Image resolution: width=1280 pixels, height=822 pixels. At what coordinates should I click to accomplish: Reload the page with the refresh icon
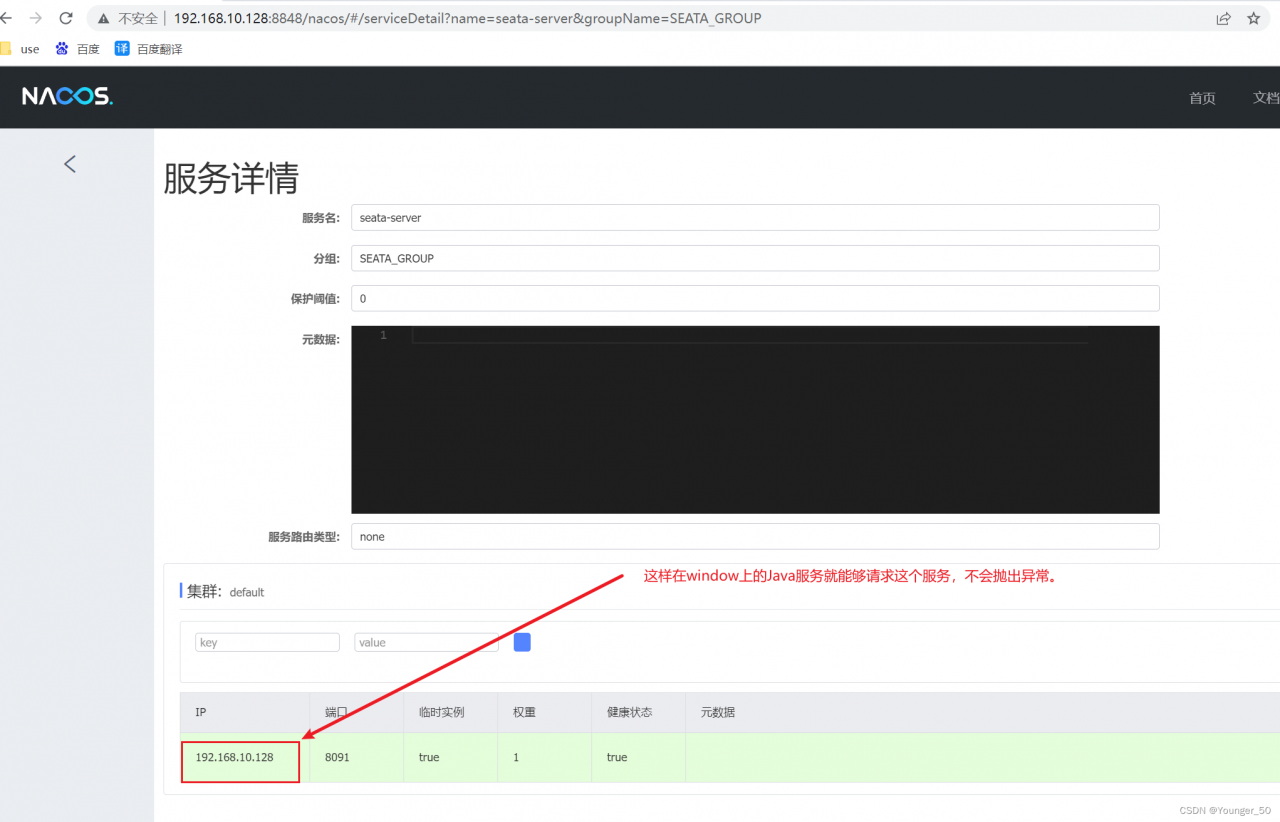click(66, 18)
